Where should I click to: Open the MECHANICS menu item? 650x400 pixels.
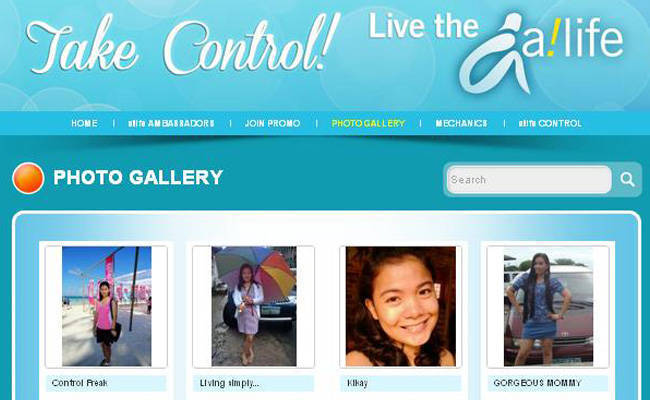(x=461, y=123)
